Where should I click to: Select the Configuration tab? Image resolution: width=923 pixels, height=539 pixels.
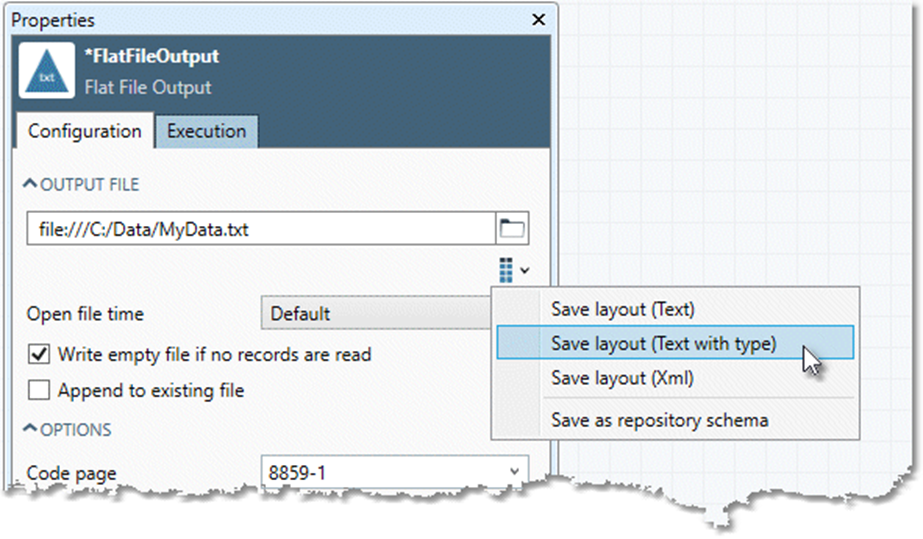(x=85, y=131)
